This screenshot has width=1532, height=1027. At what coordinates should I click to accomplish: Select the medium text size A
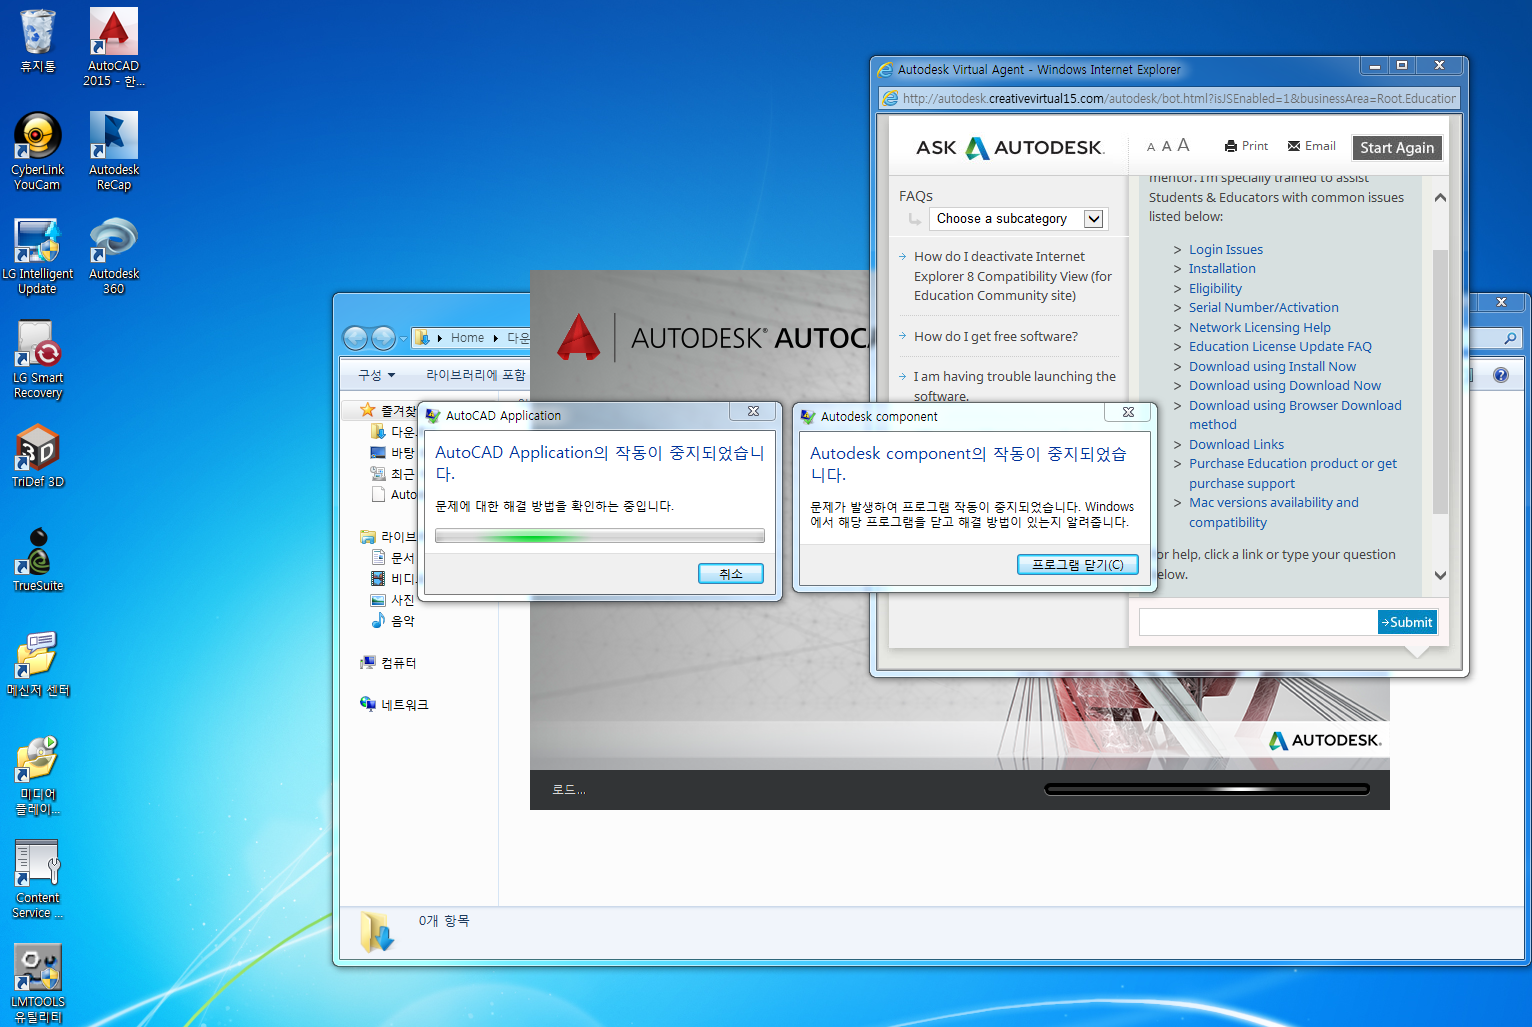tap(1166, 146)
